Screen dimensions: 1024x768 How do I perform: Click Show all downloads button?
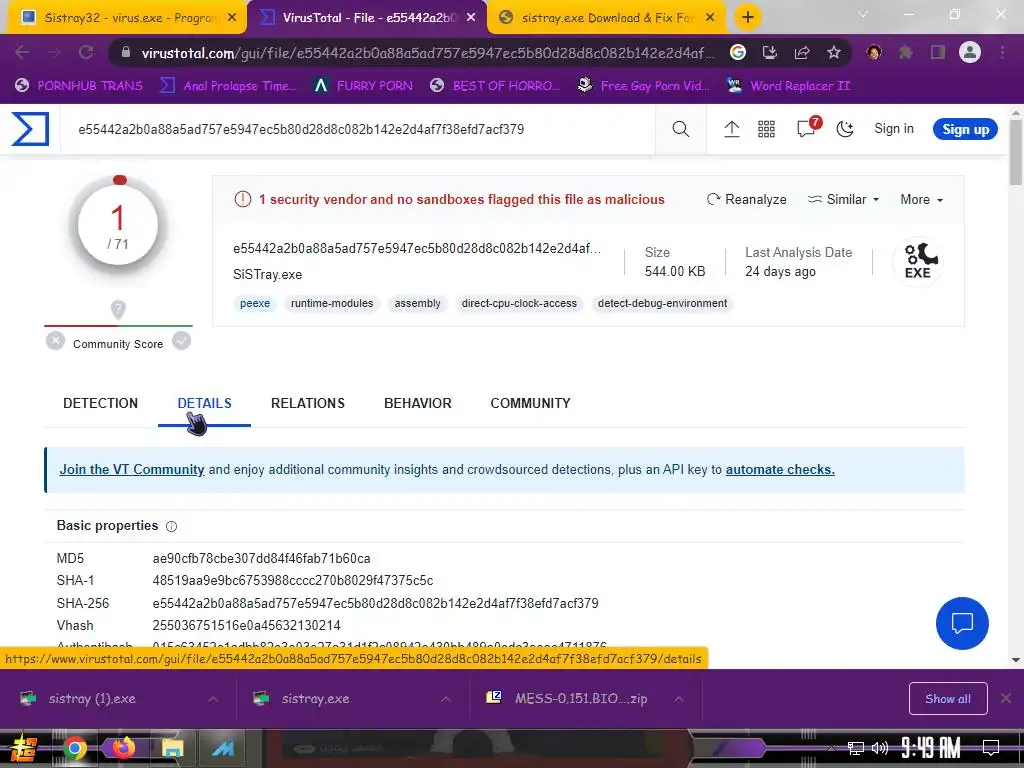(948, 699)
